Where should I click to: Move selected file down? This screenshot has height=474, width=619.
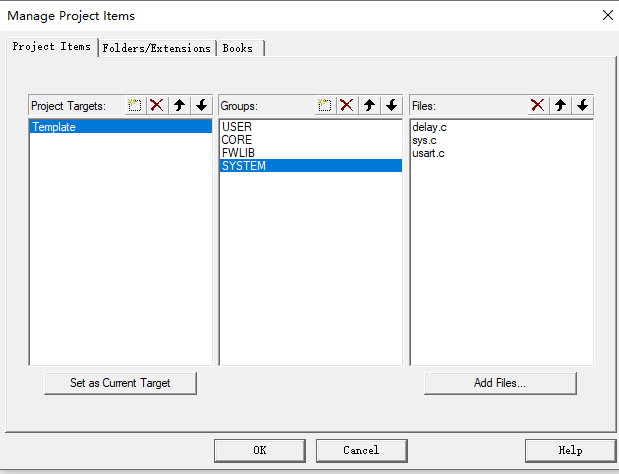(583, 105)
